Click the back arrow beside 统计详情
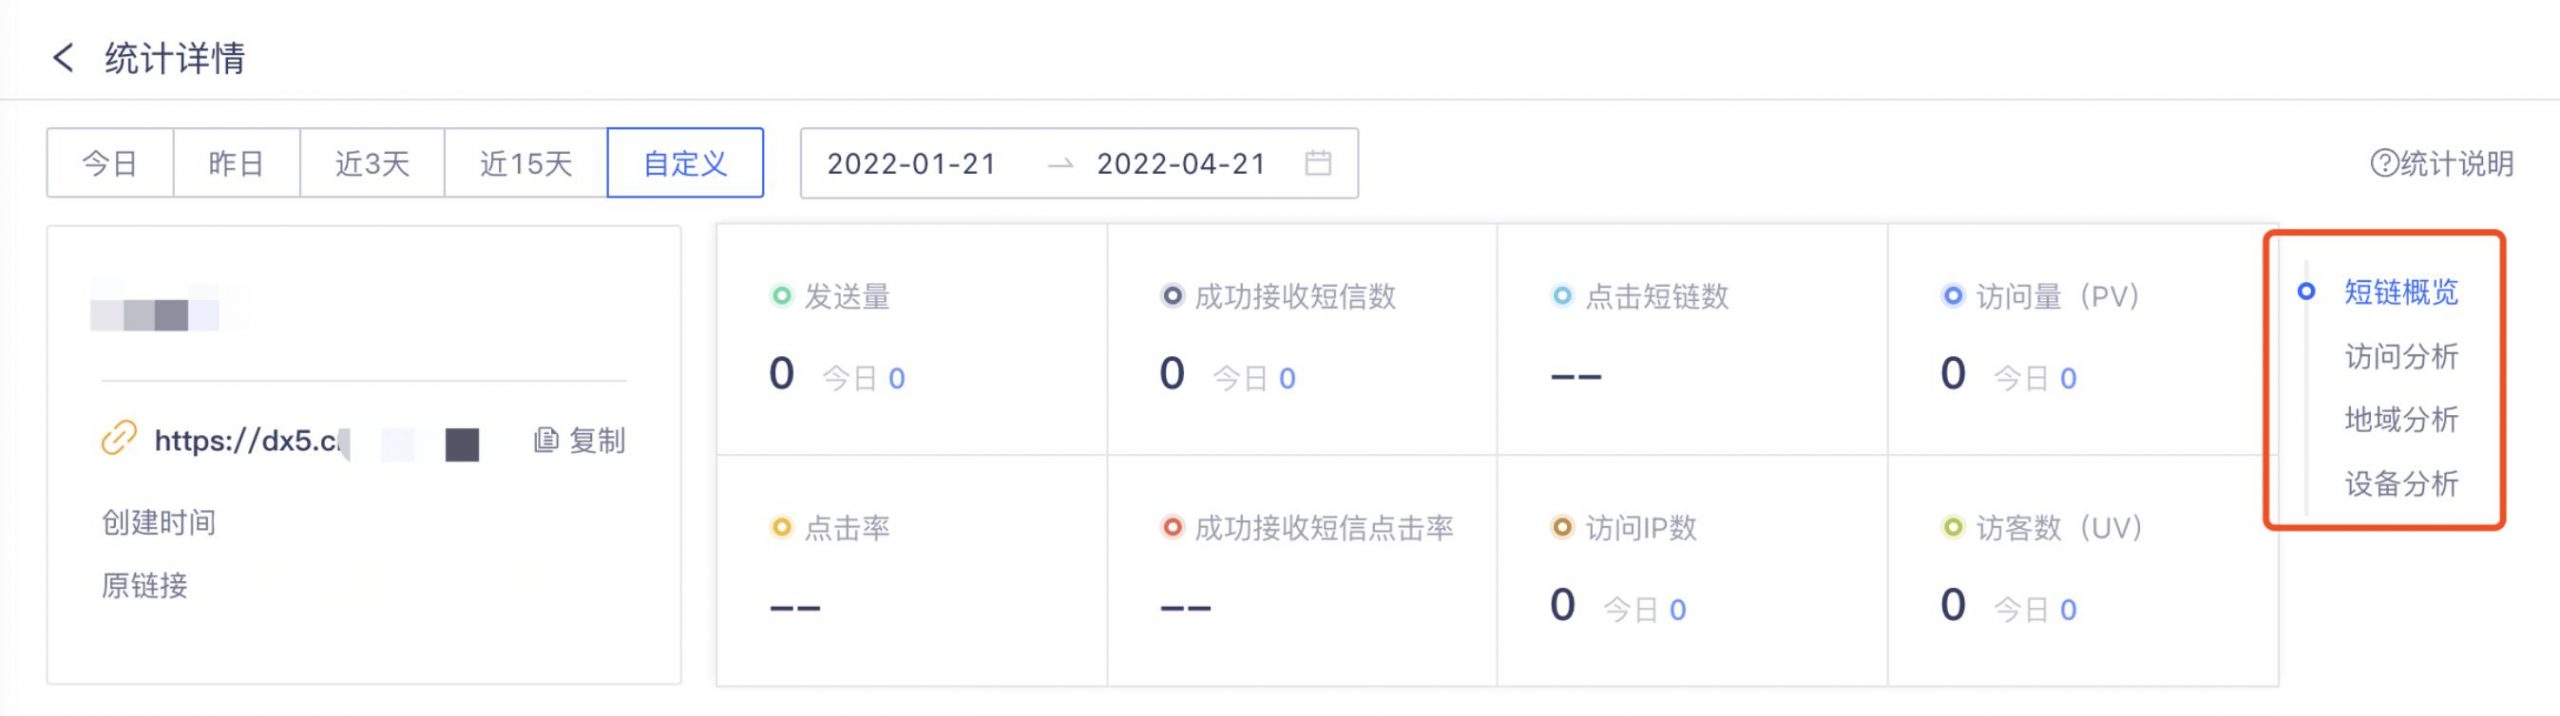 click(x=63, y=58)
